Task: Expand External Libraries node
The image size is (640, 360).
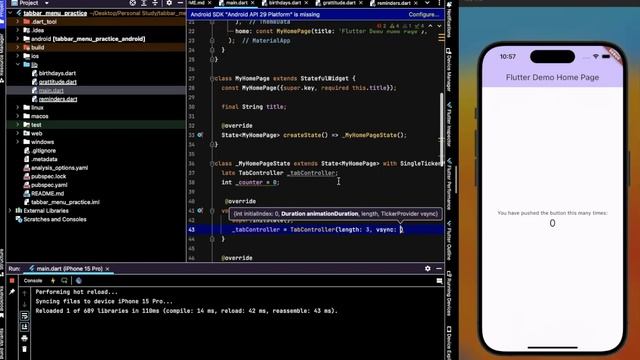Action: pyautogui.click(x=10, y=211)
